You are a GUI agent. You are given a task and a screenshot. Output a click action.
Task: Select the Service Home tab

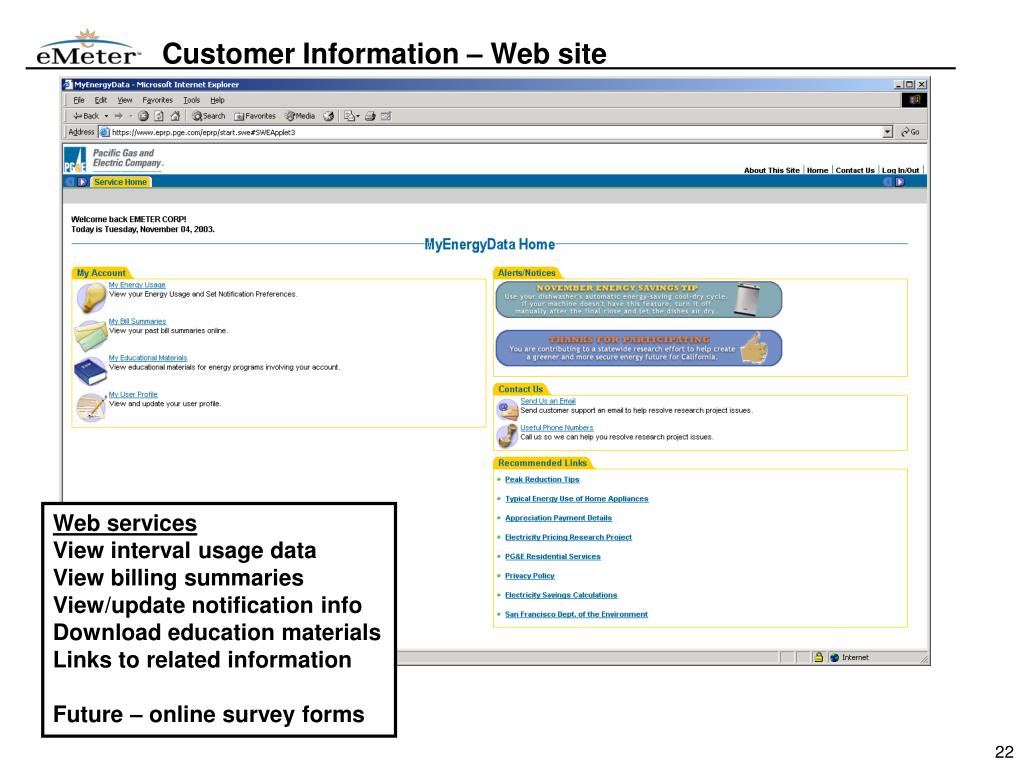click(x=120, y=182)
